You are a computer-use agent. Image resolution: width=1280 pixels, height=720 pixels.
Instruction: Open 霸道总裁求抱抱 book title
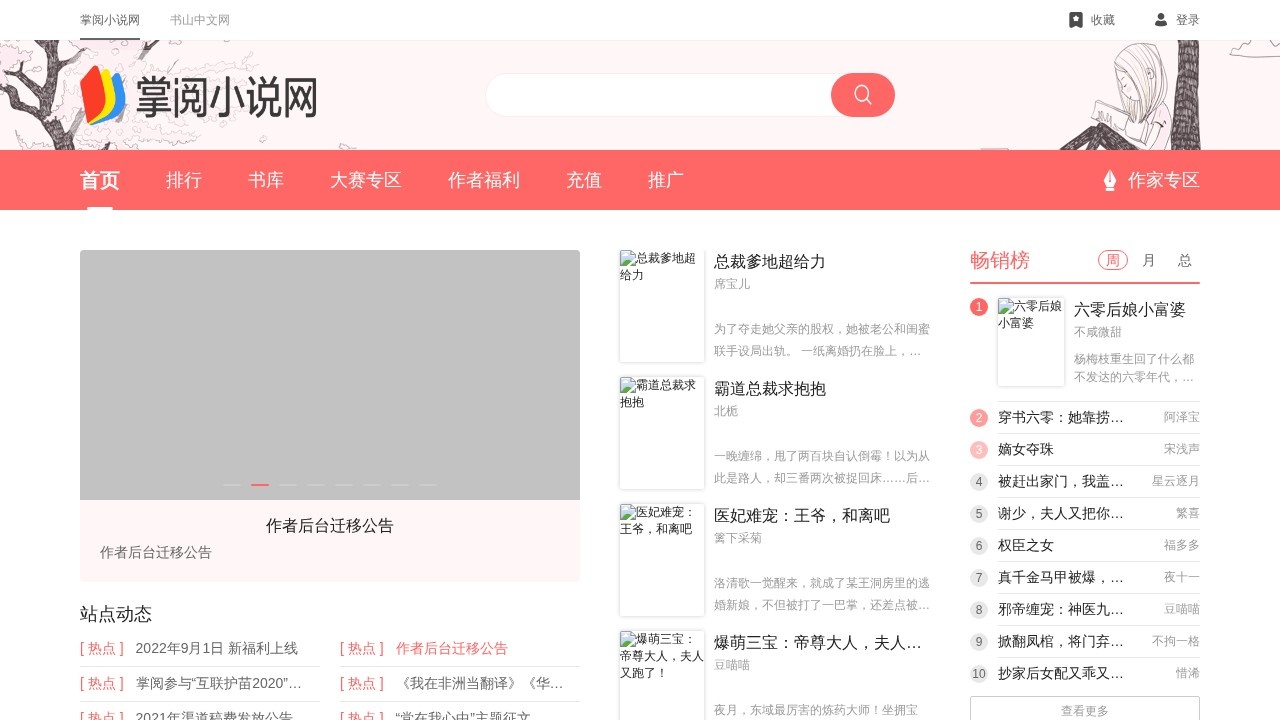tap(770, 389)
